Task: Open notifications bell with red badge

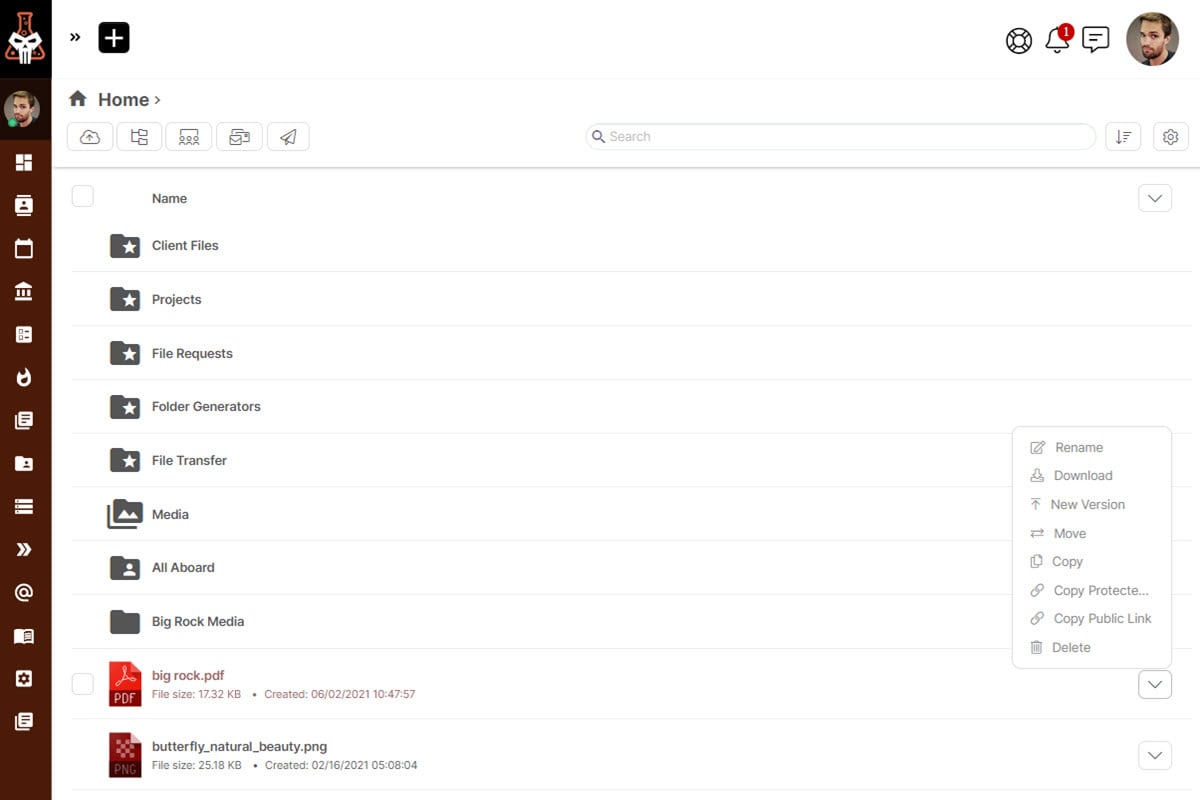Action: (x=1057, y=39)
